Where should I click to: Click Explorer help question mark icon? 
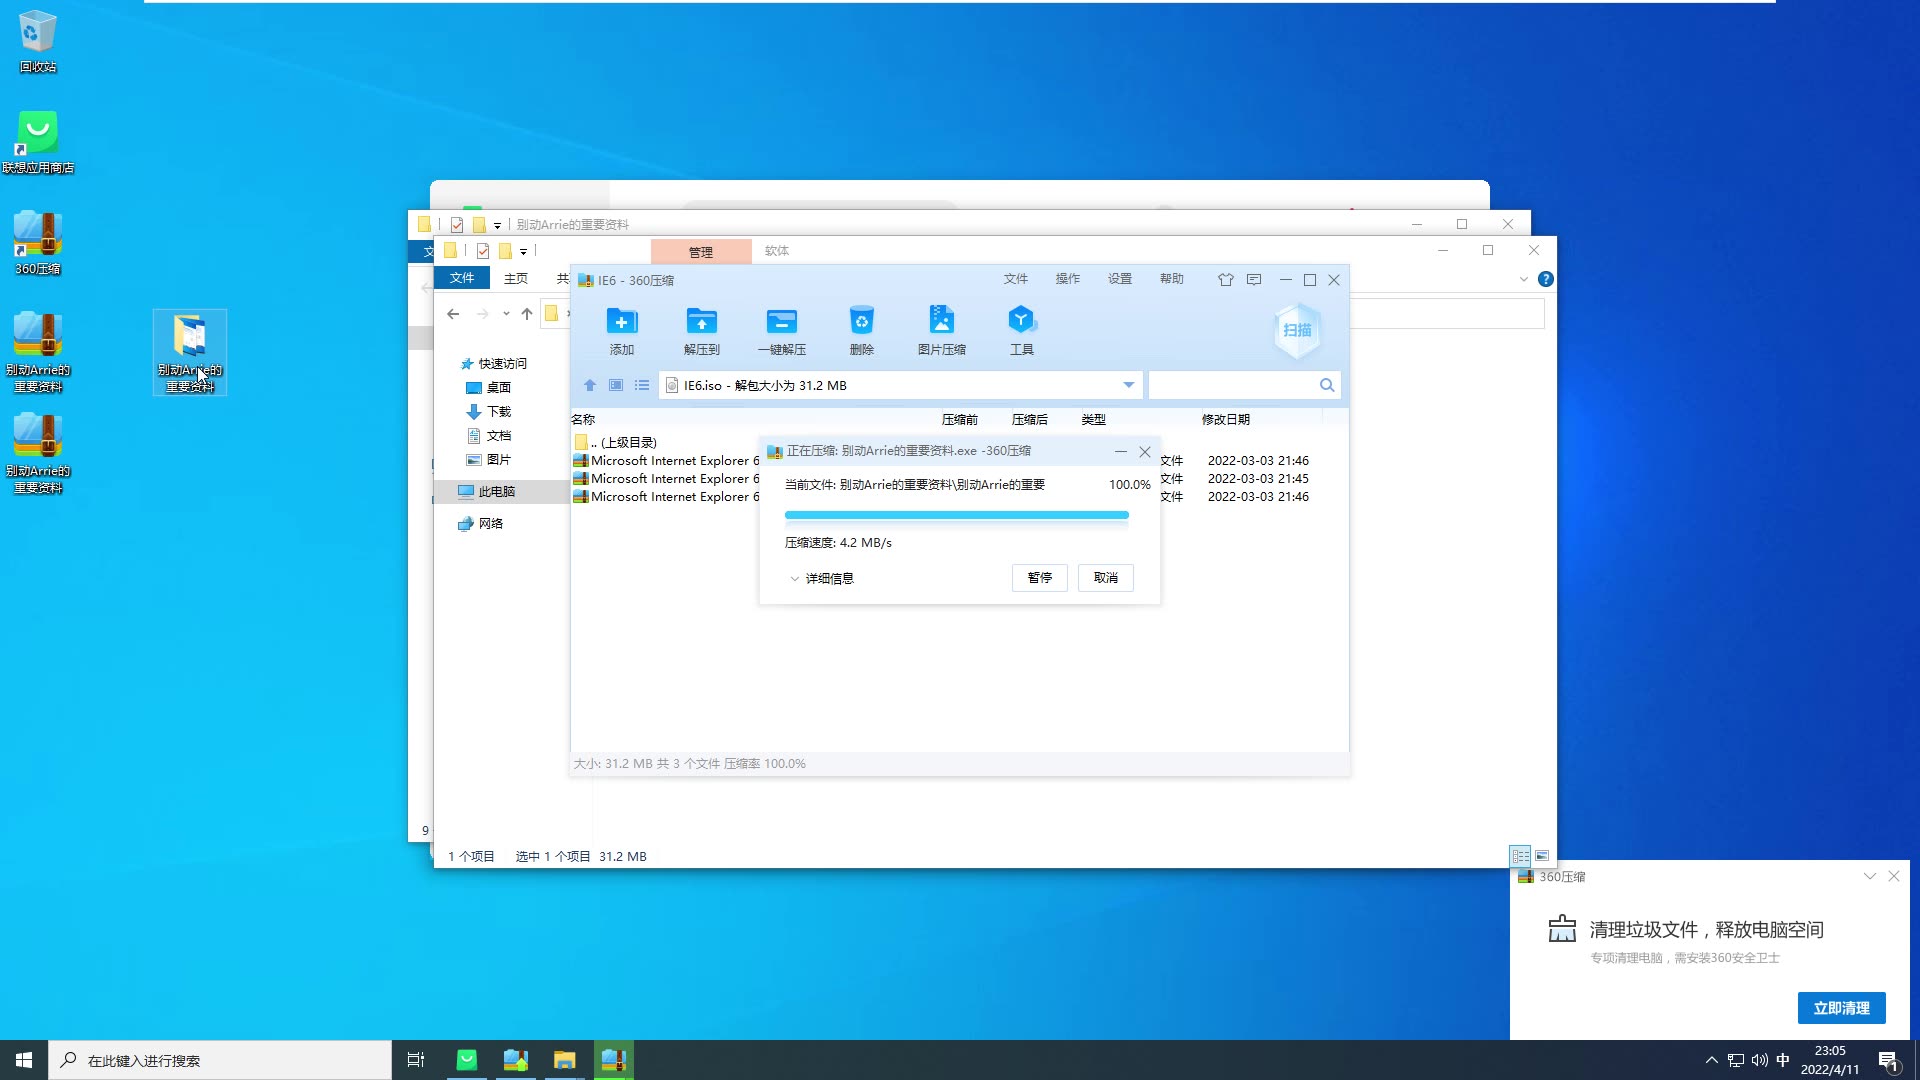click(1546, 279)
